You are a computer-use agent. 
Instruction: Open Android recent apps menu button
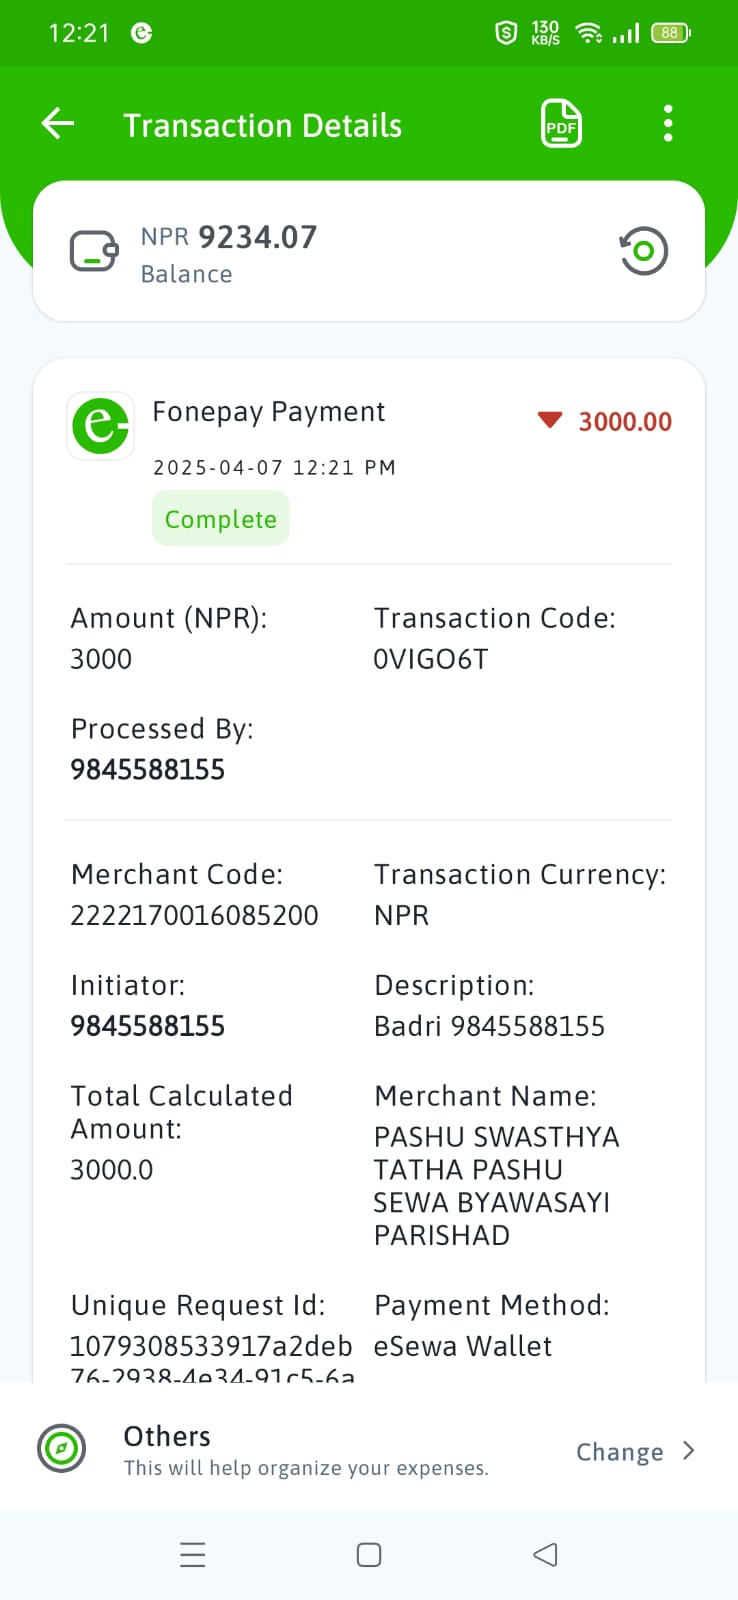coord(192,1555)
